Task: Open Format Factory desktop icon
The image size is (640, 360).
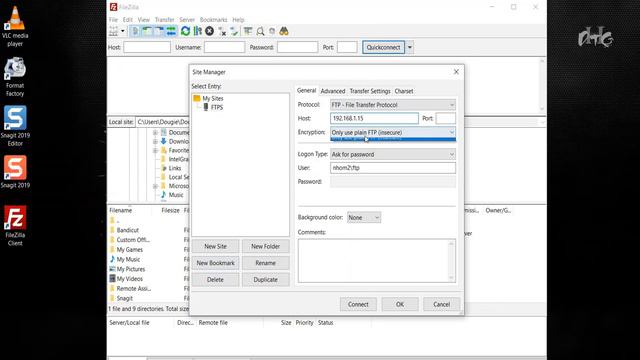Action: click(x=15, y=77)
